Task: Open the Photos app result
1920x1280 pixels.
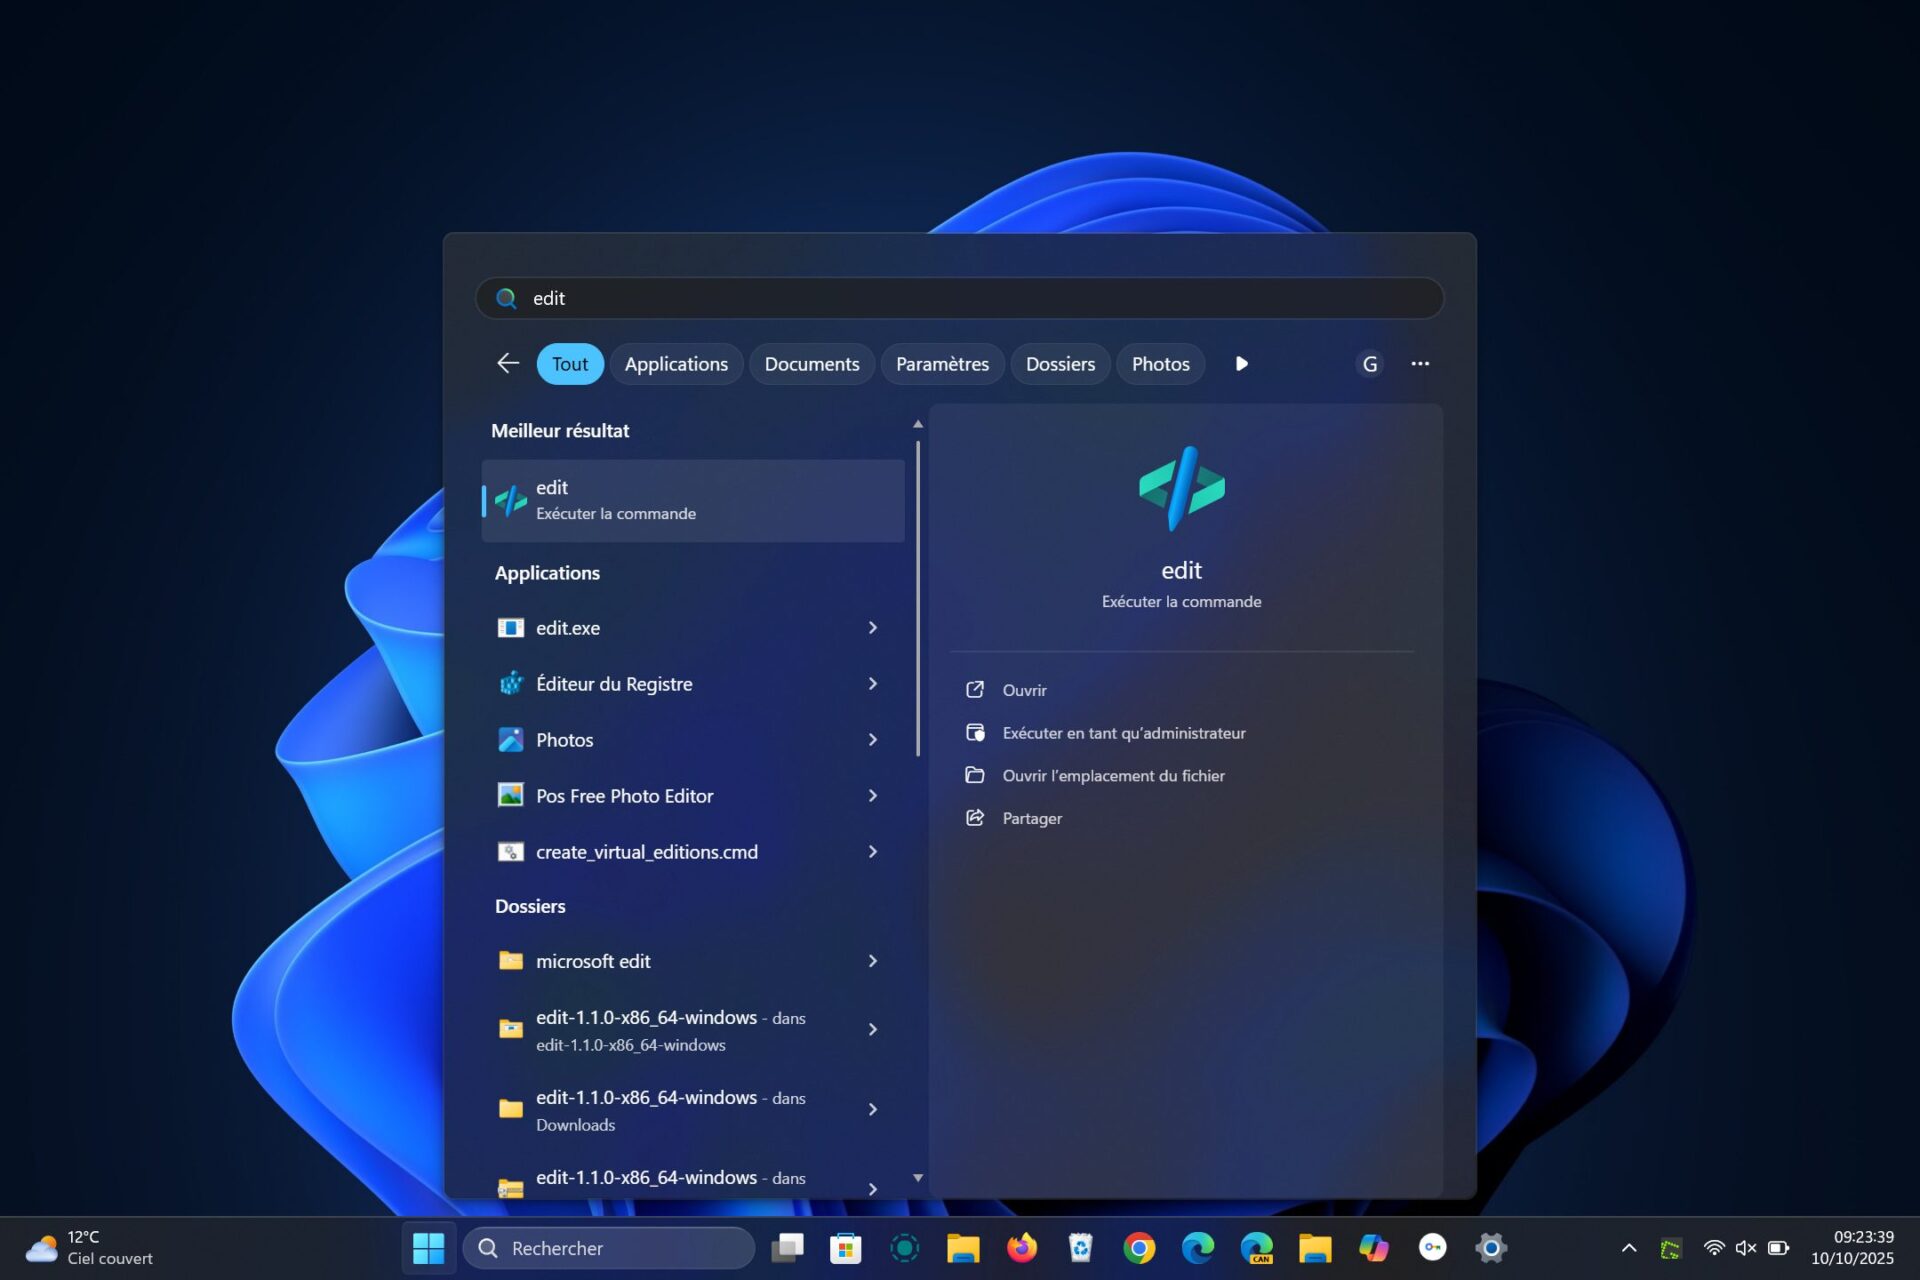Action: click(x=566, y=740)
